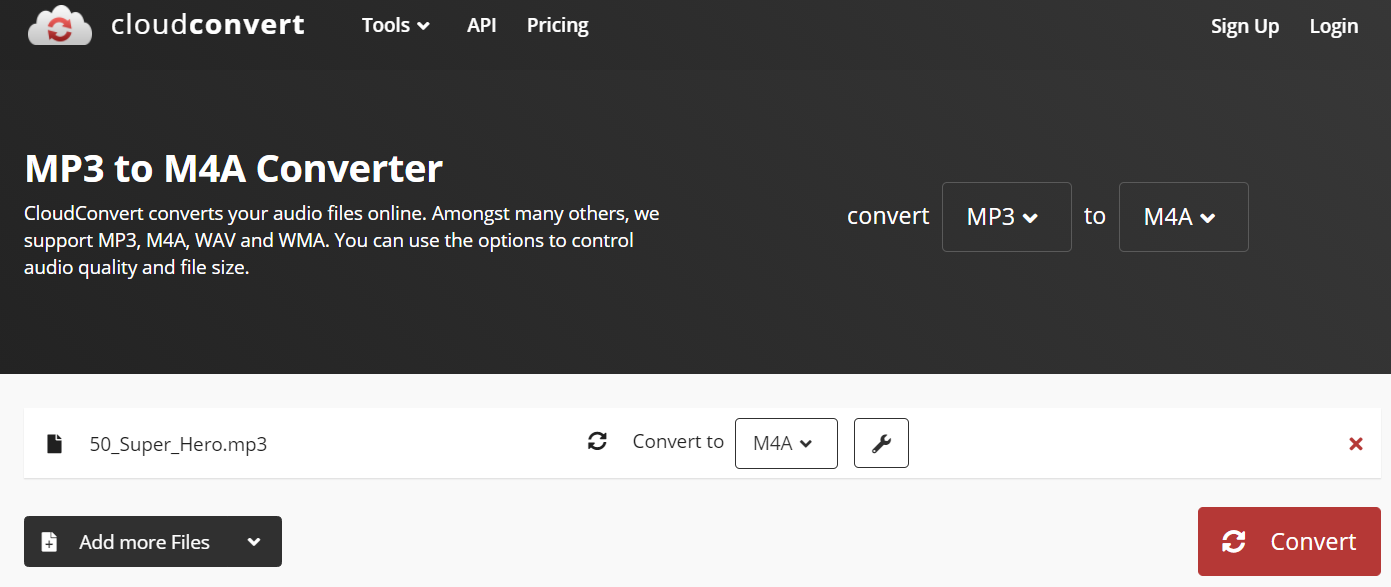Open the M4A target format dropdown in header
The height and width of the screenshot is (587, 1391).
coord(1184,217)
